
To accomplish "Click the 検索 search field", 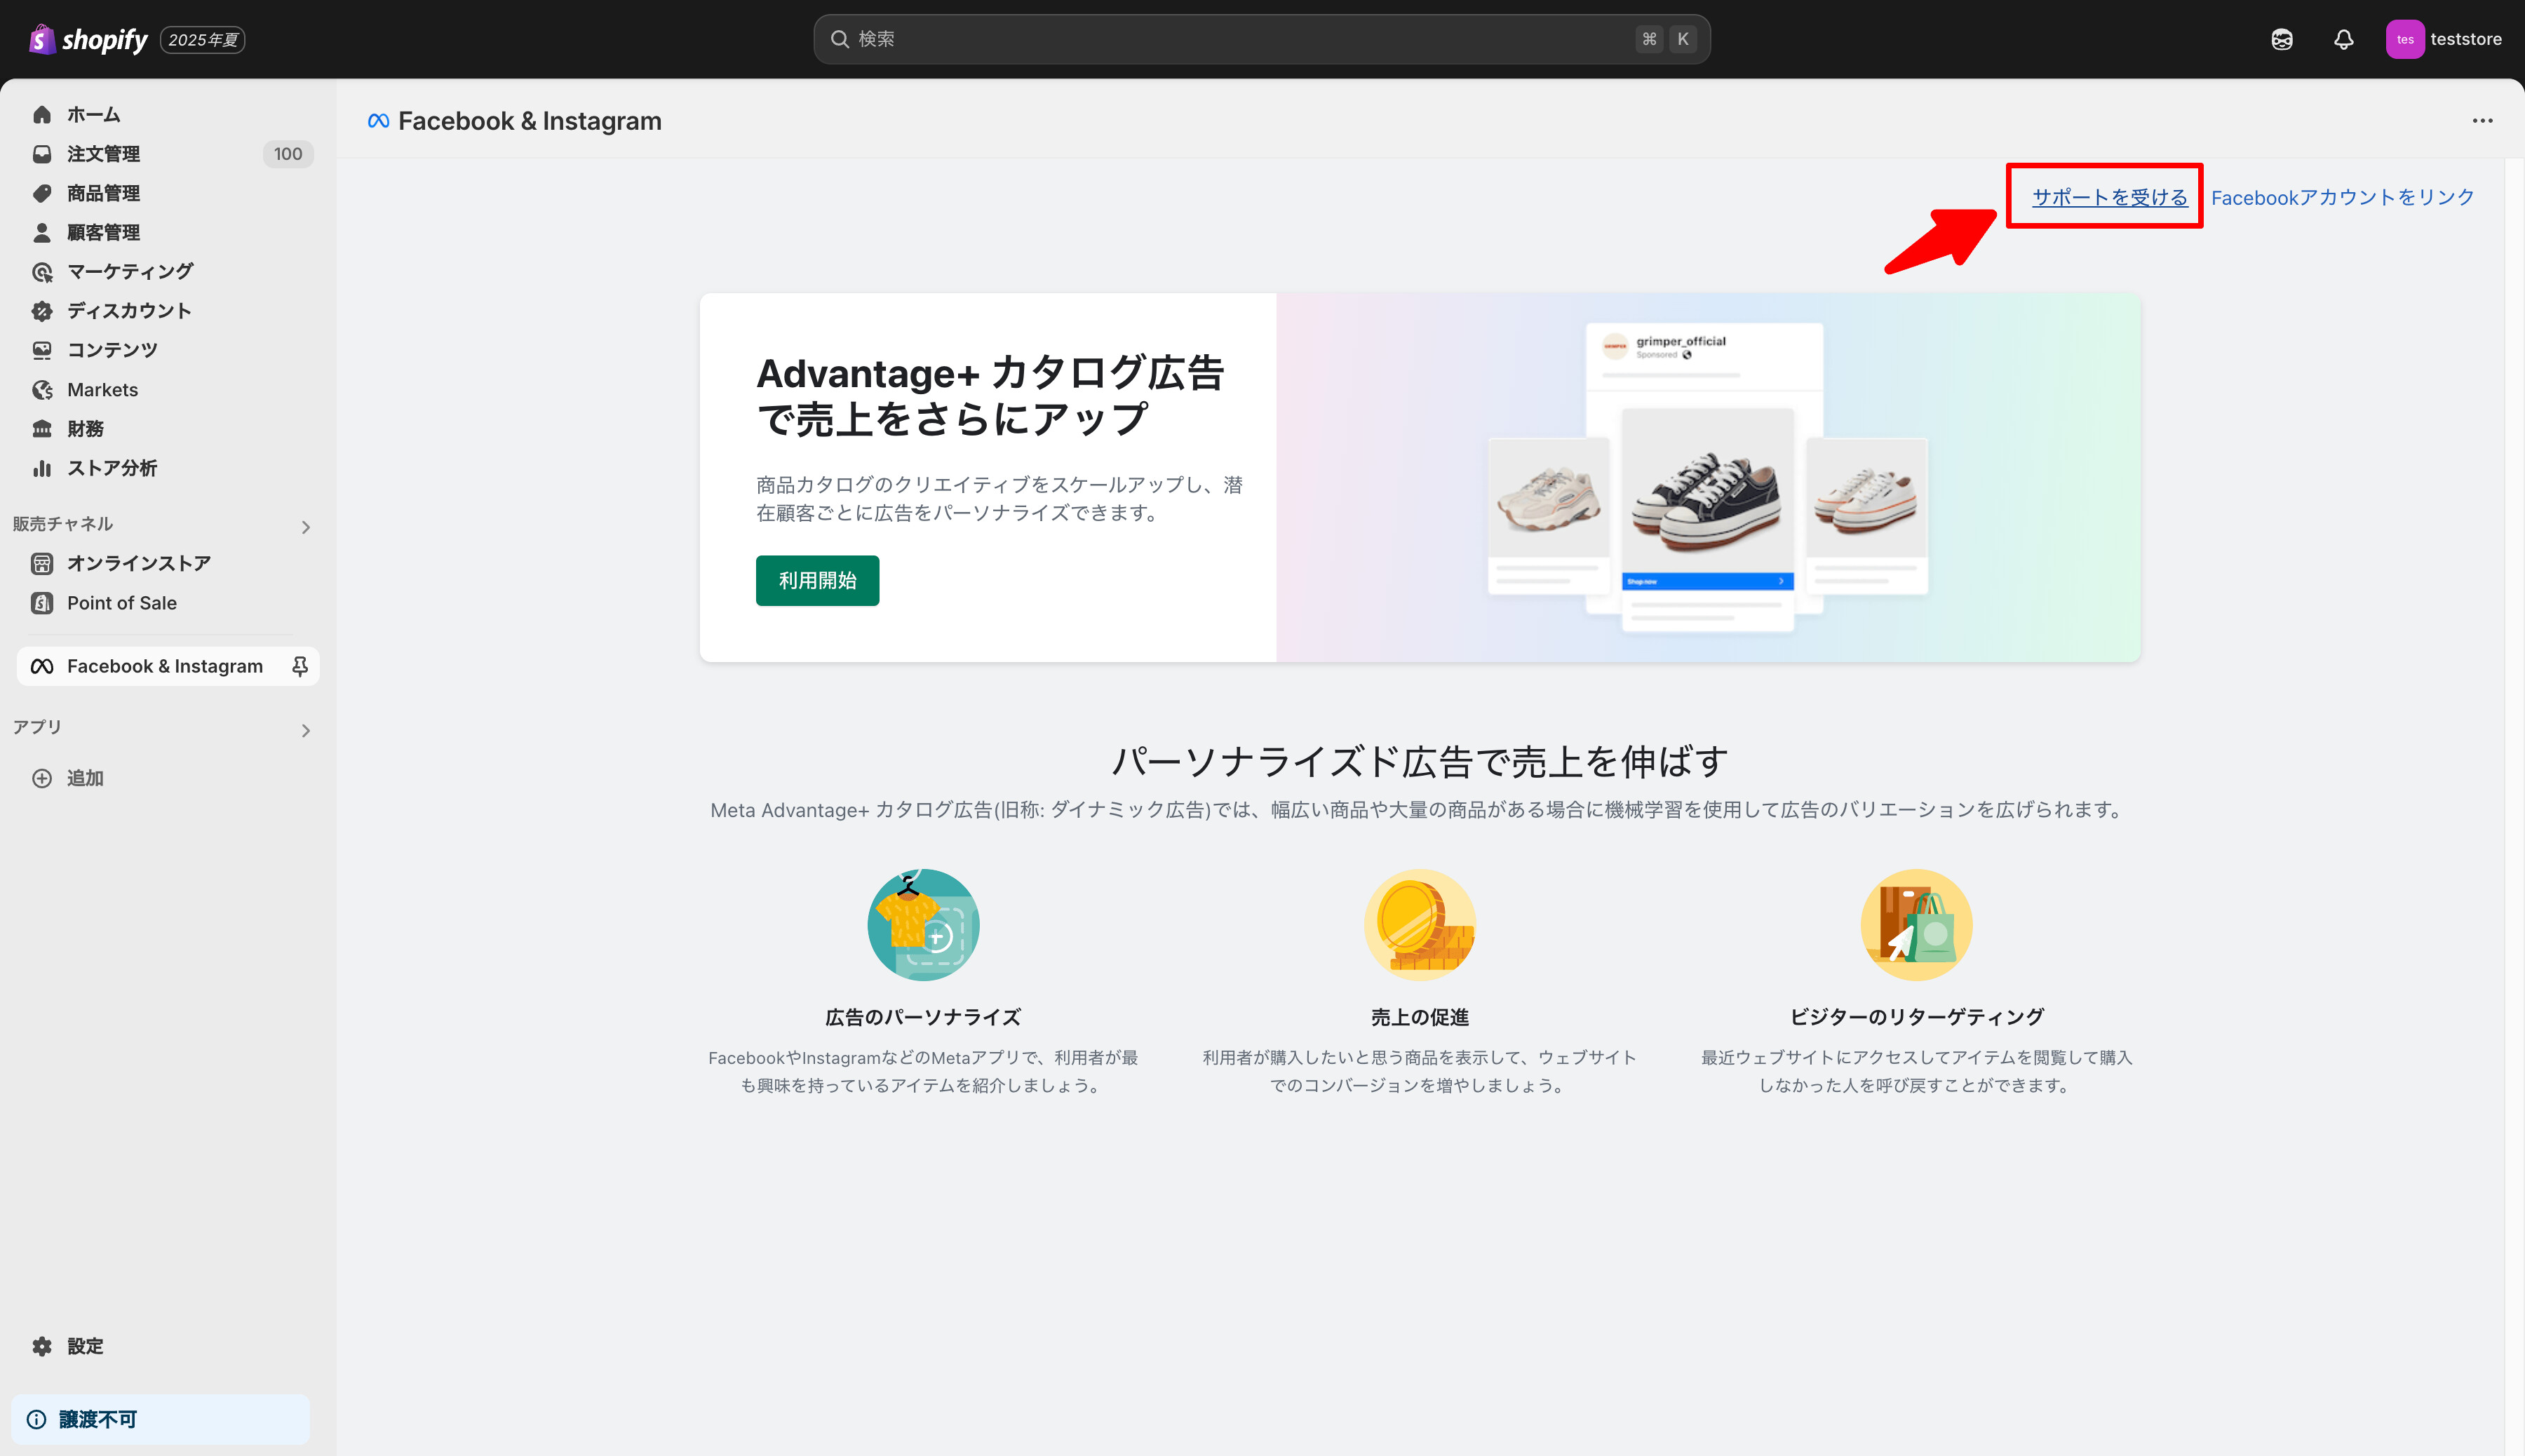I will [1261, 39].
